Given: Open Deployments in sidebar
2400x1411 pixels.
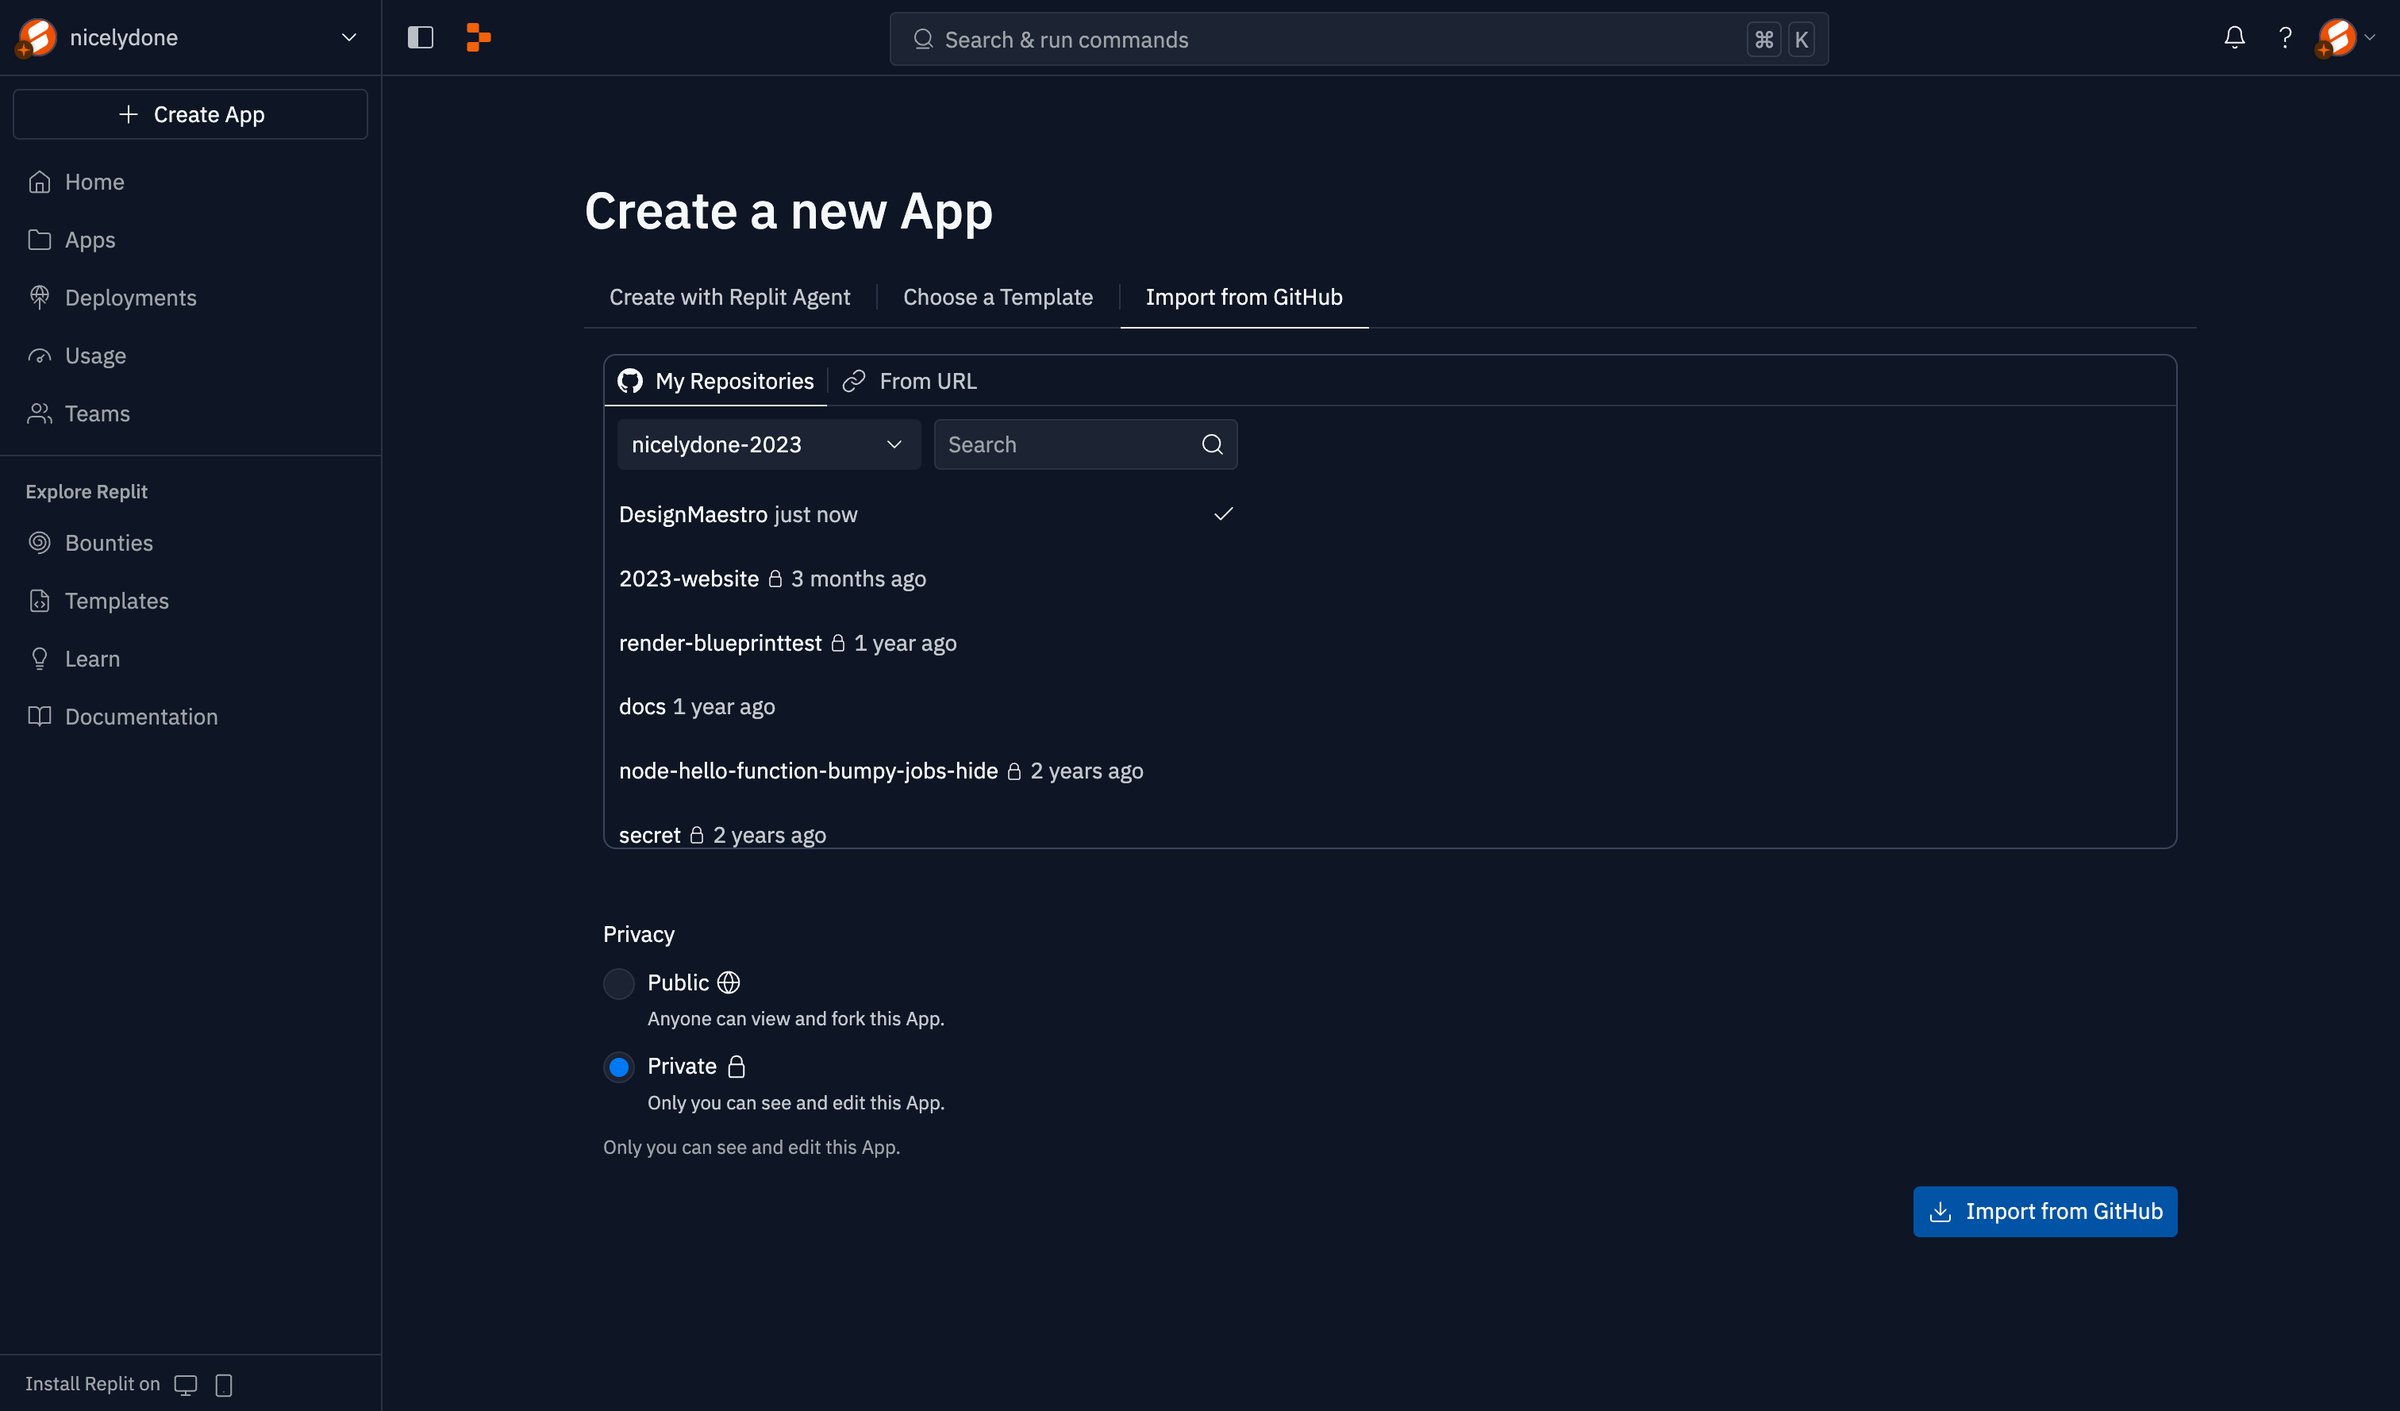Looking at the screenshot, I should [x=190, y=298].
